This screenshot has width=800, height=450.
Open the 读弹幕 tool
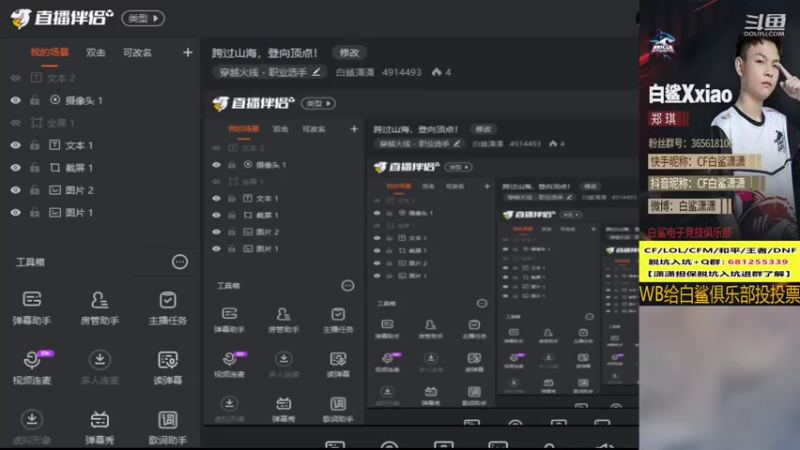click(x=167, y=367)
